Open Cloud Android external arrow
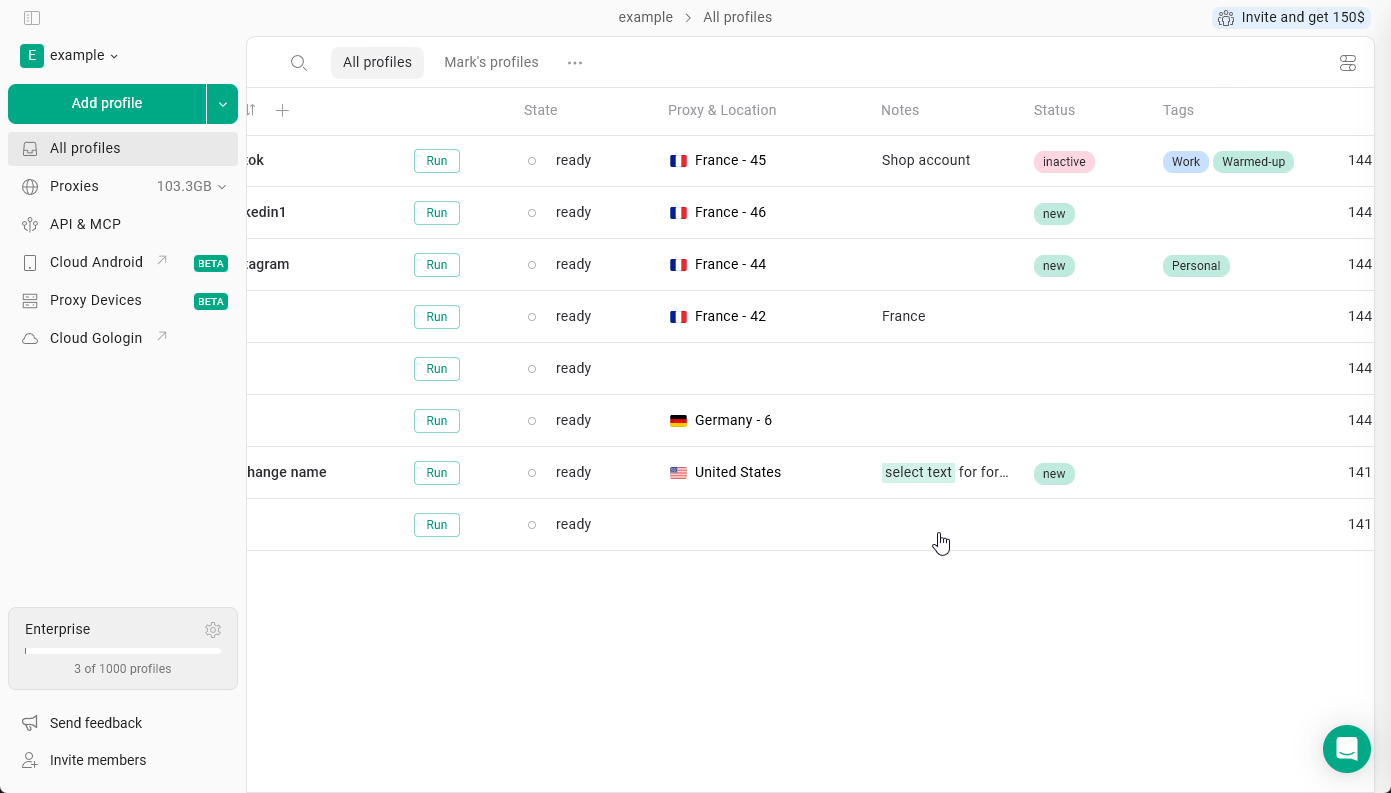This screenshot has height=793, width=1391. pyautogui.click(x=162, y=261)
